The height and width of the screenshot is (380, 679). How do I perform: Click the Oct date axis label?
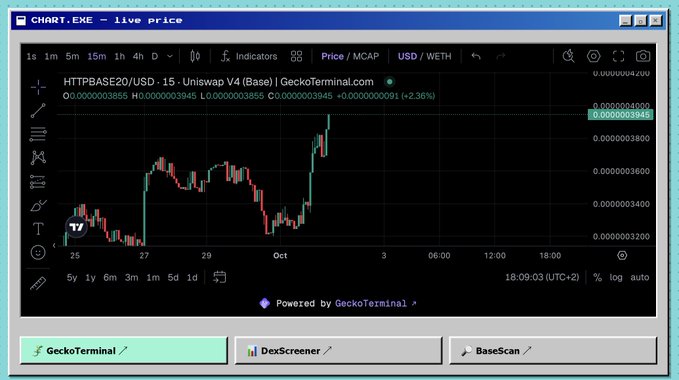(x=280, y=255)
